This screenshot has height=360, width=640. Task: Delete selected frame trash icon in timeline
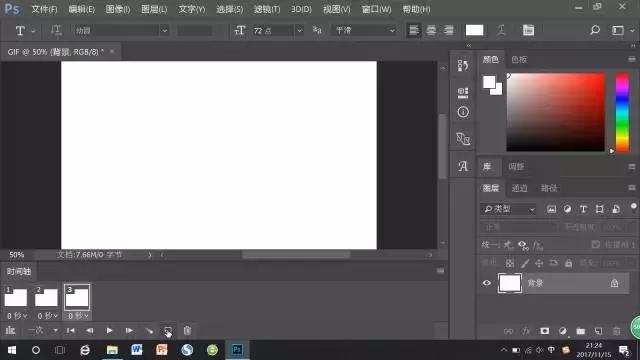(187, 331)
